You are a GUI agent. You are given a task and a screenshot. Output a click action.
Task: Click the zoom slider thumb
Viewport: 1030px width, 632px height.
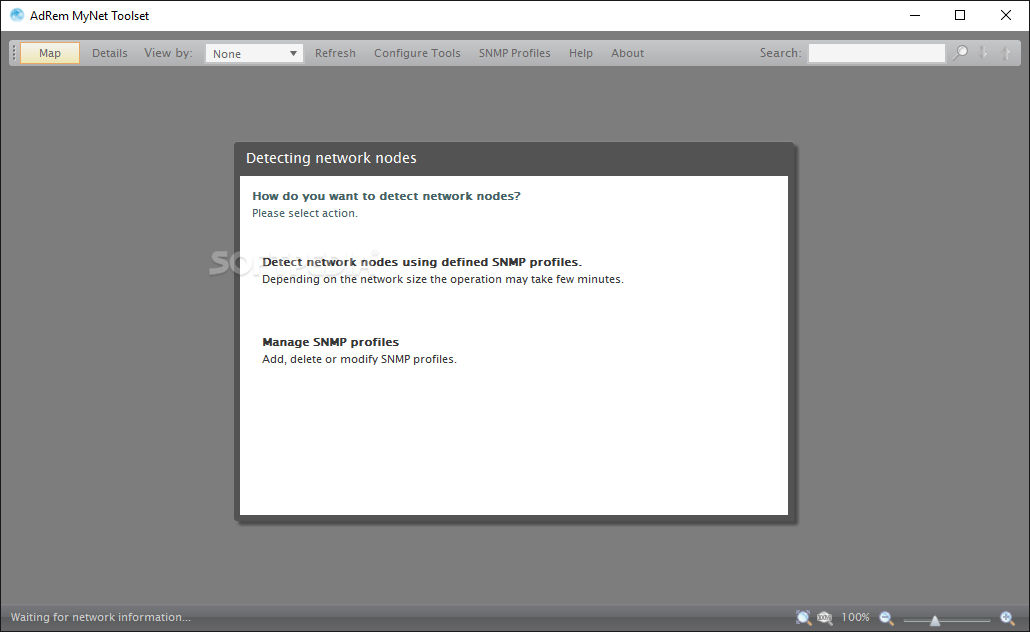pos(935,620)
